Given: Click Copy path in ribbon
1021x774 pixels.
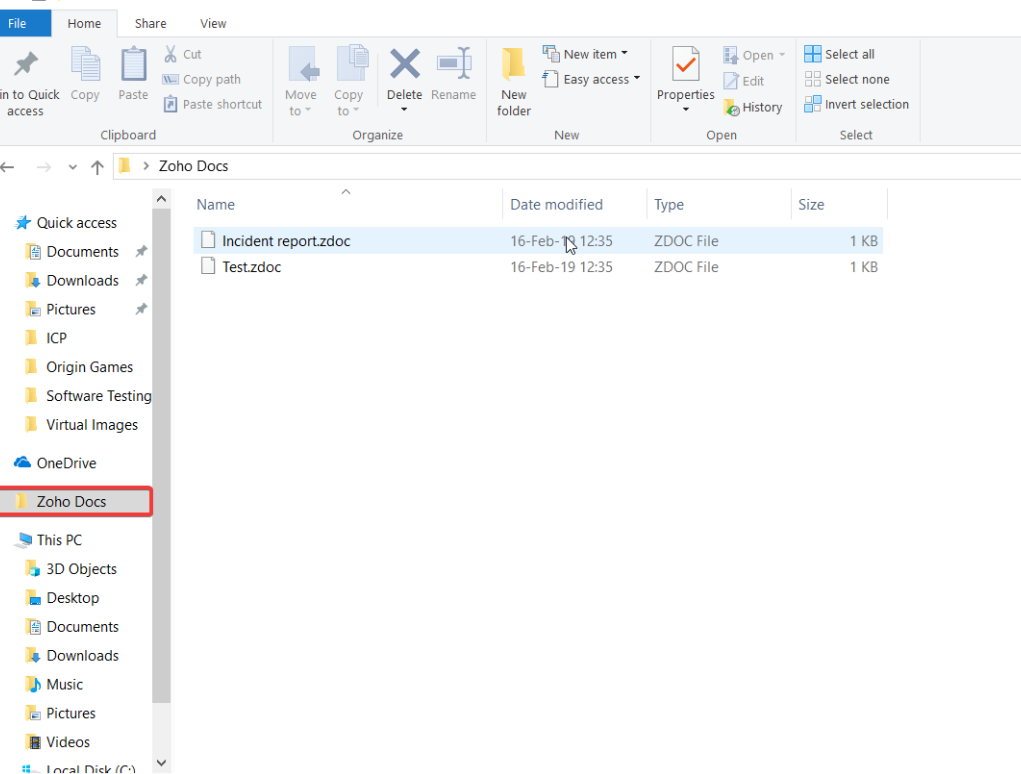Looking at the screenshot, I should 201,79.
